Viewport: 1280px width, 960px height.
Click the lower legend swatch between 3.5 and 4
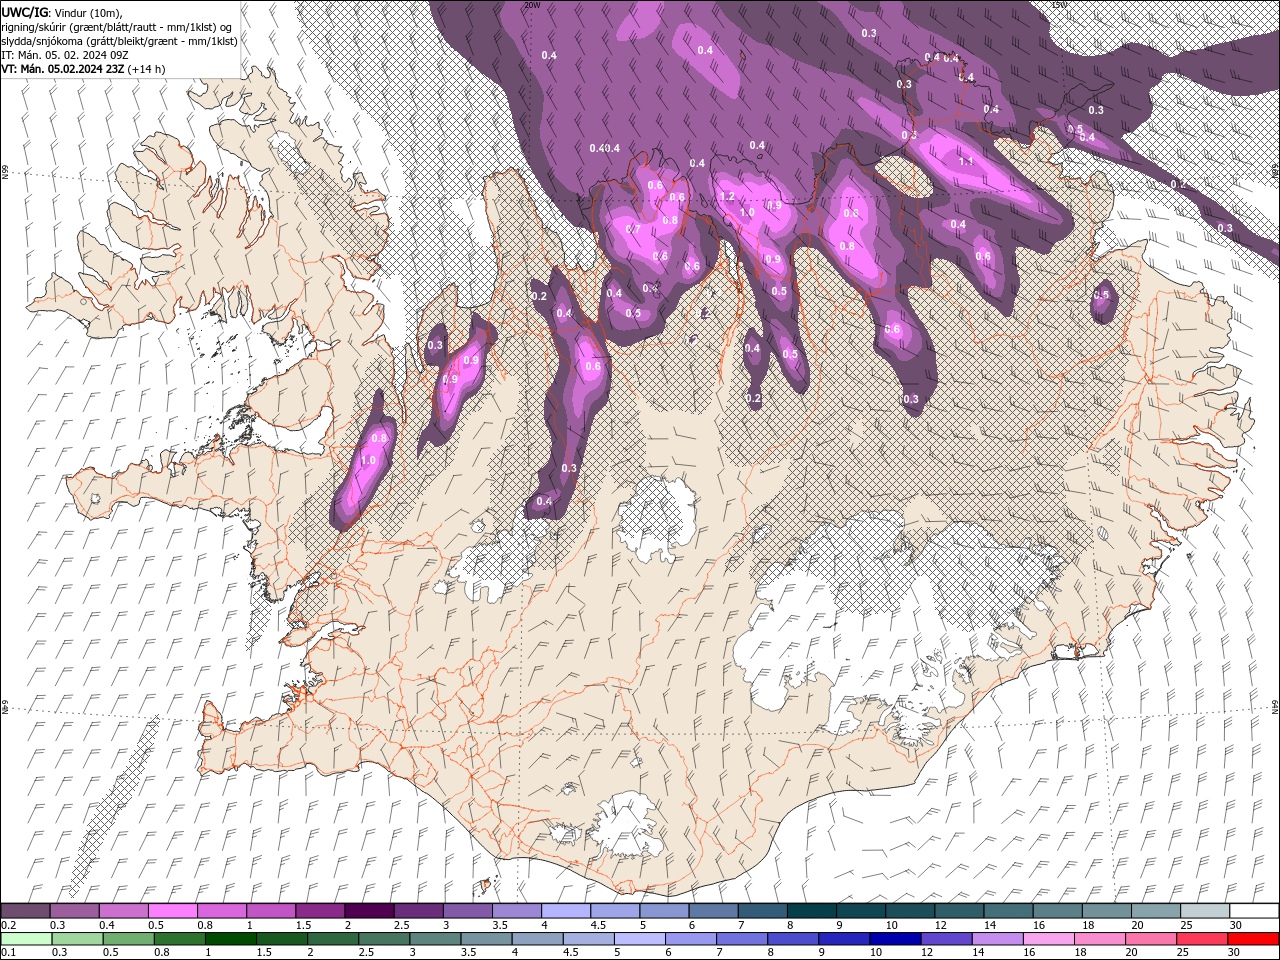[485, 939]
